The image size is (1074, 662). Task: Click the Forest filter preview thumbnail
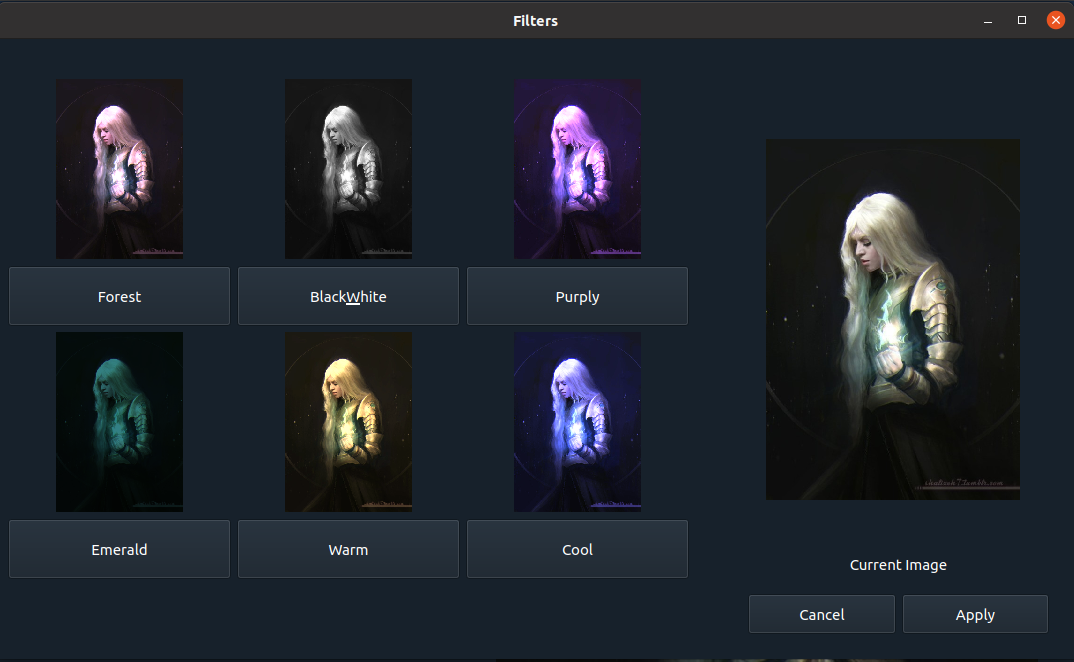coord(119,169)
